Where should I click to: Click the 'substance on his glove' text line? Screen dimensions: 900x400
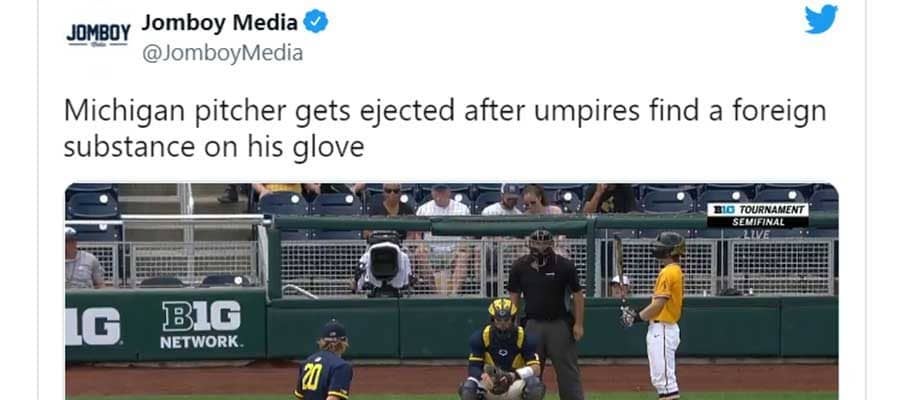(x=214, y=148)
